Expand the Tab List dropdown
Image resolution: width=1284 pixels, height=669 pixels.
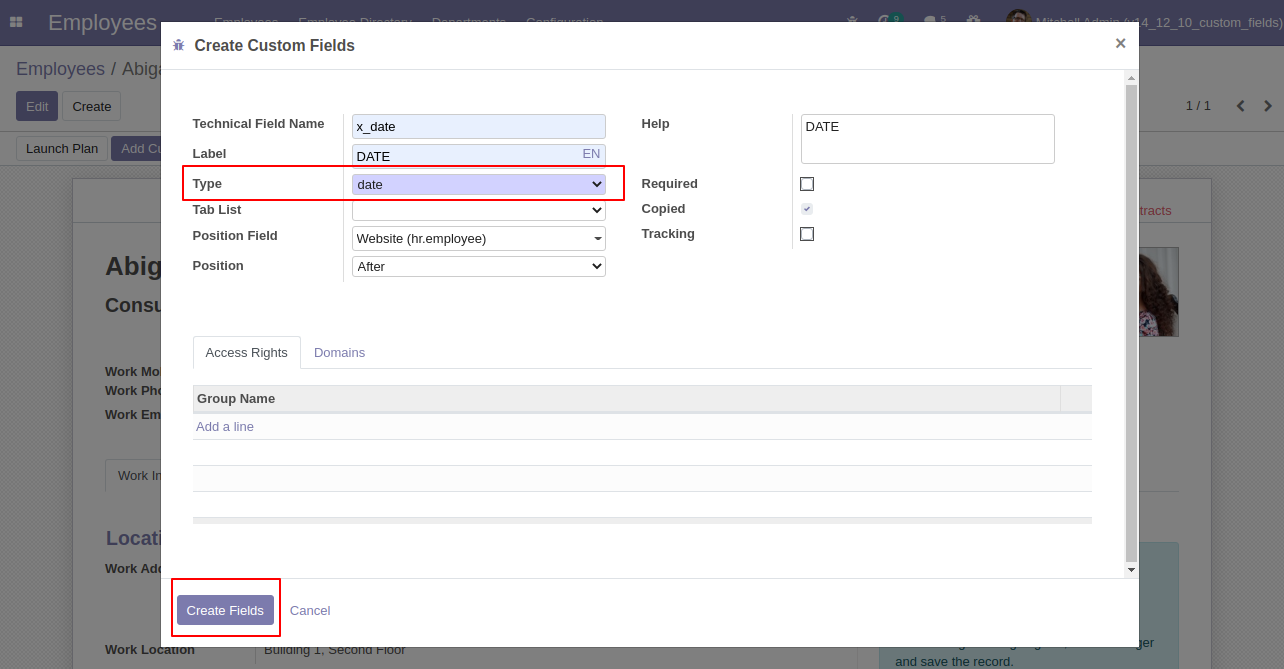click(478, 210)
